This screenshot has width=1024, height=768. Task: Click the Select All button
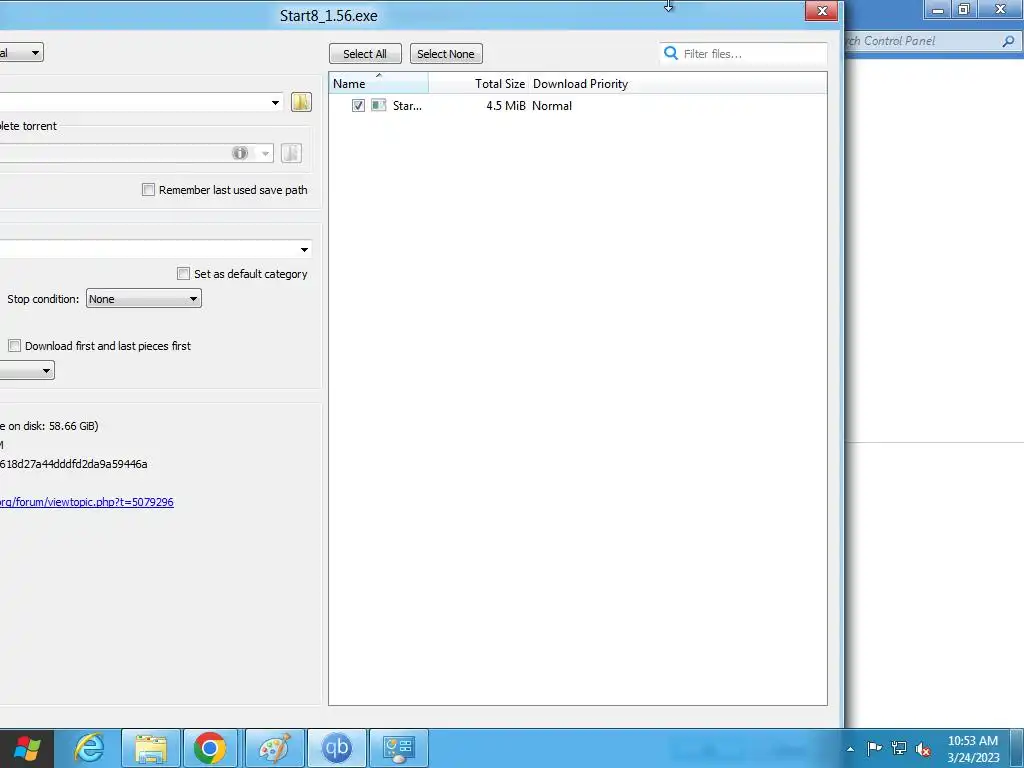[x=364, y=54]
